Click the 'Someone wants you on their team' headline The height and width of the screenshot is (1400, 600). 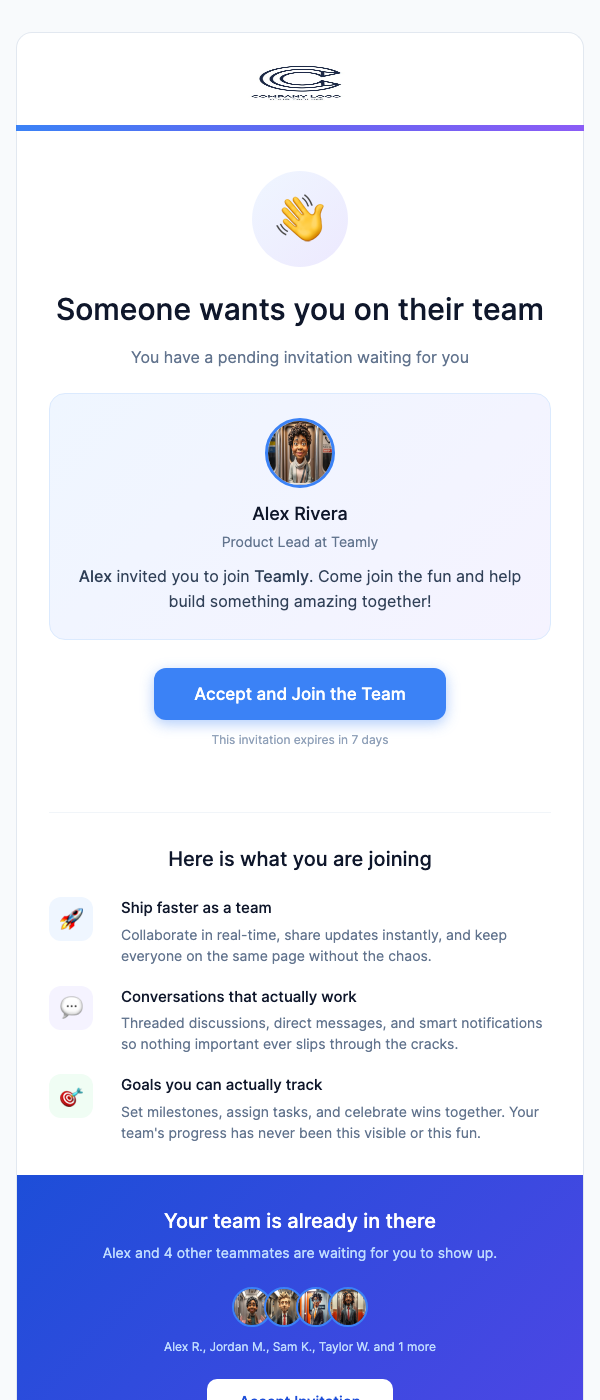pos(299,310)
